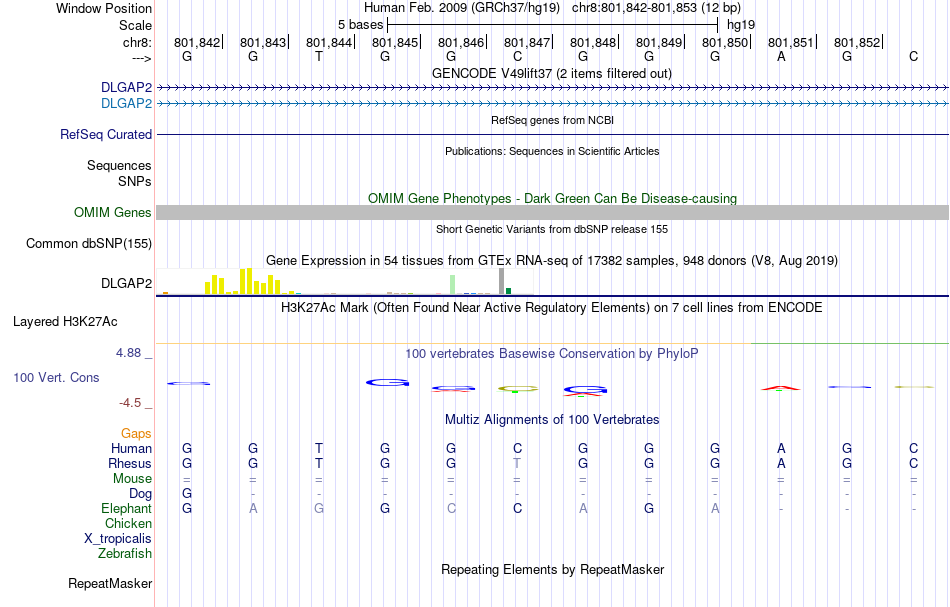950x607 pixels.
Task: Click the 5 bases scale bar
Action: (x=553, y=25)
